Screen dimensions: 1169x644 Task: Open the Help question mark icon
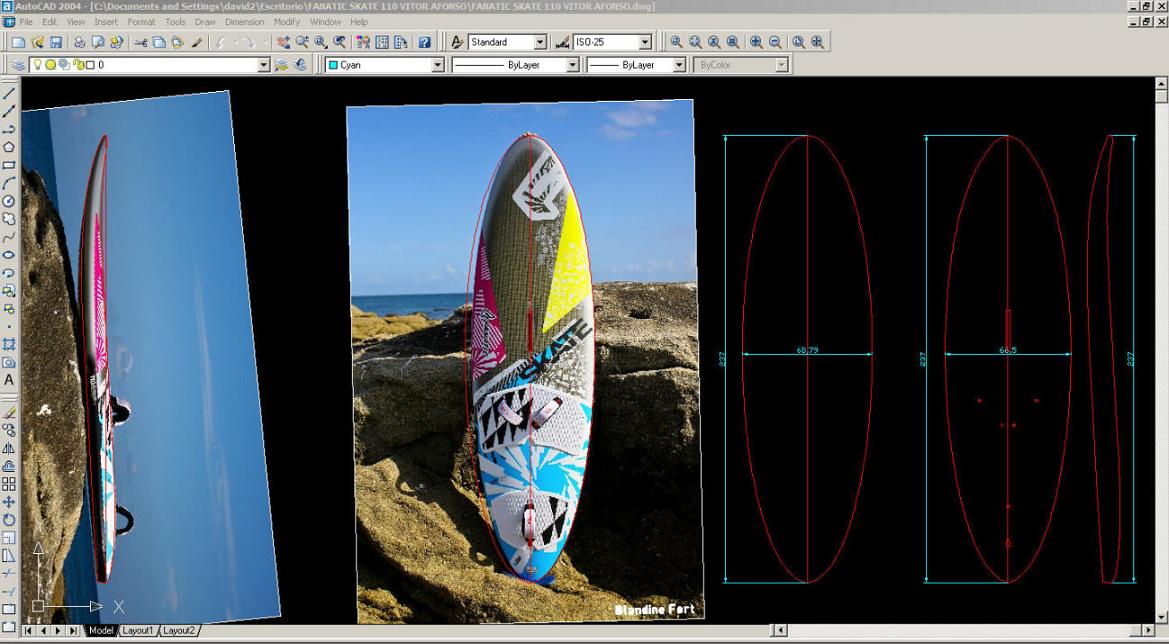[424, 42]
